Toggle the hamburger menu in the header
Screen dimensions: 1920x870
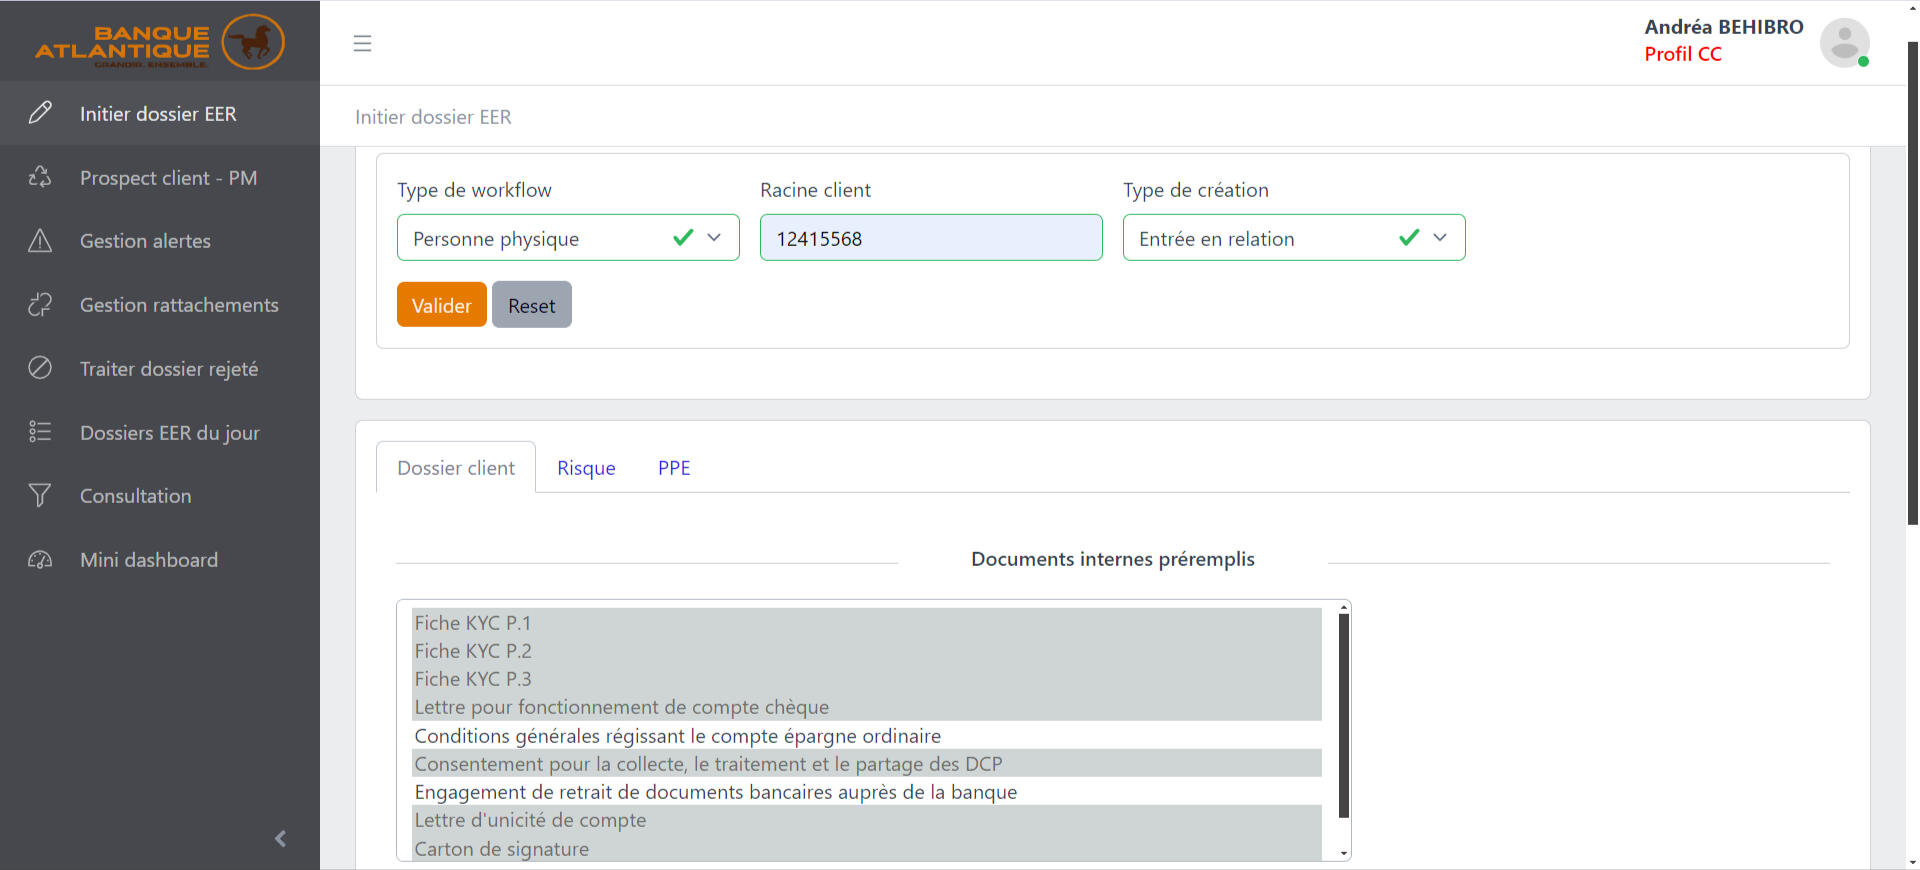pyautogui.click(x=362, y=43)
